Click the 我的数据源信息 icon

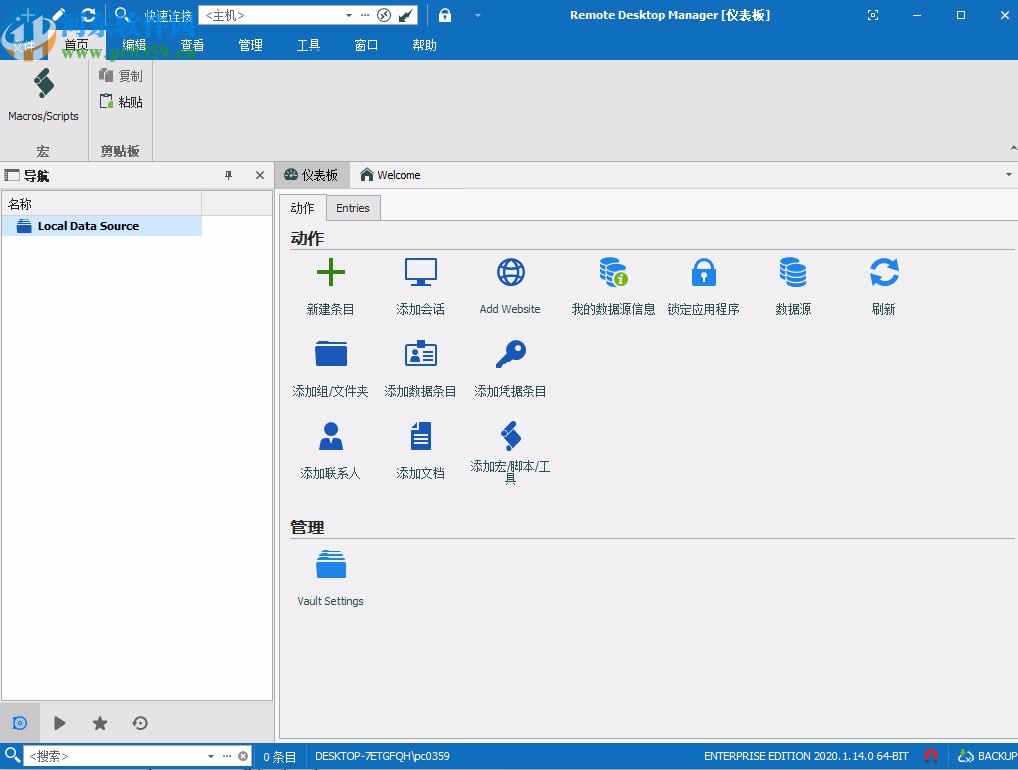pyautogui.click(x=612, y=271)
